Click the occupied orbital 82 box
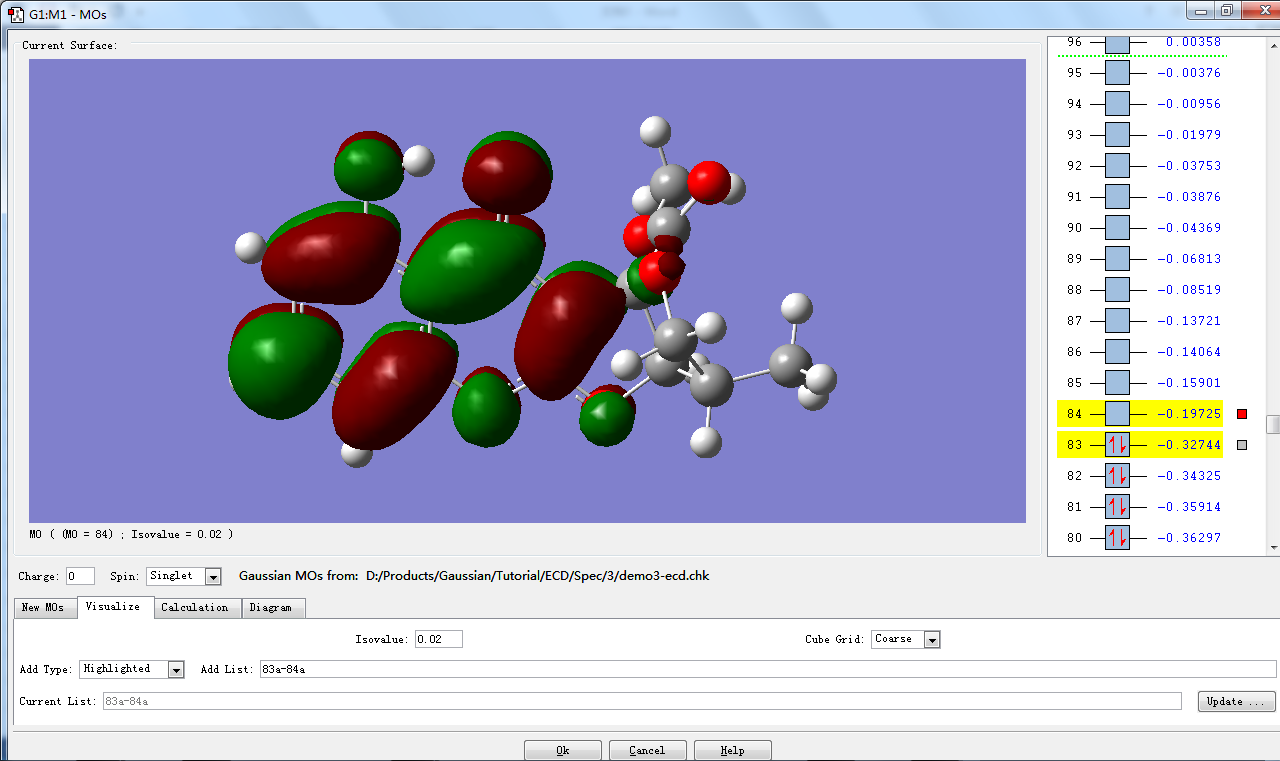The width and height of the screenshot is (1280, 761). pos(1117,476)
